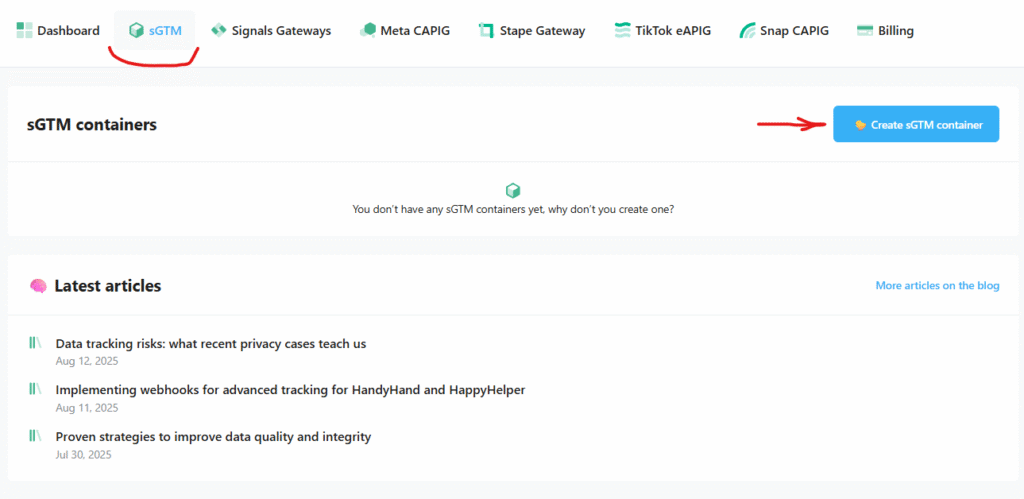Viewport: 1024px width, 499px height.
Task: Open the Data tracking risks article
Action: tap(211, 344)
